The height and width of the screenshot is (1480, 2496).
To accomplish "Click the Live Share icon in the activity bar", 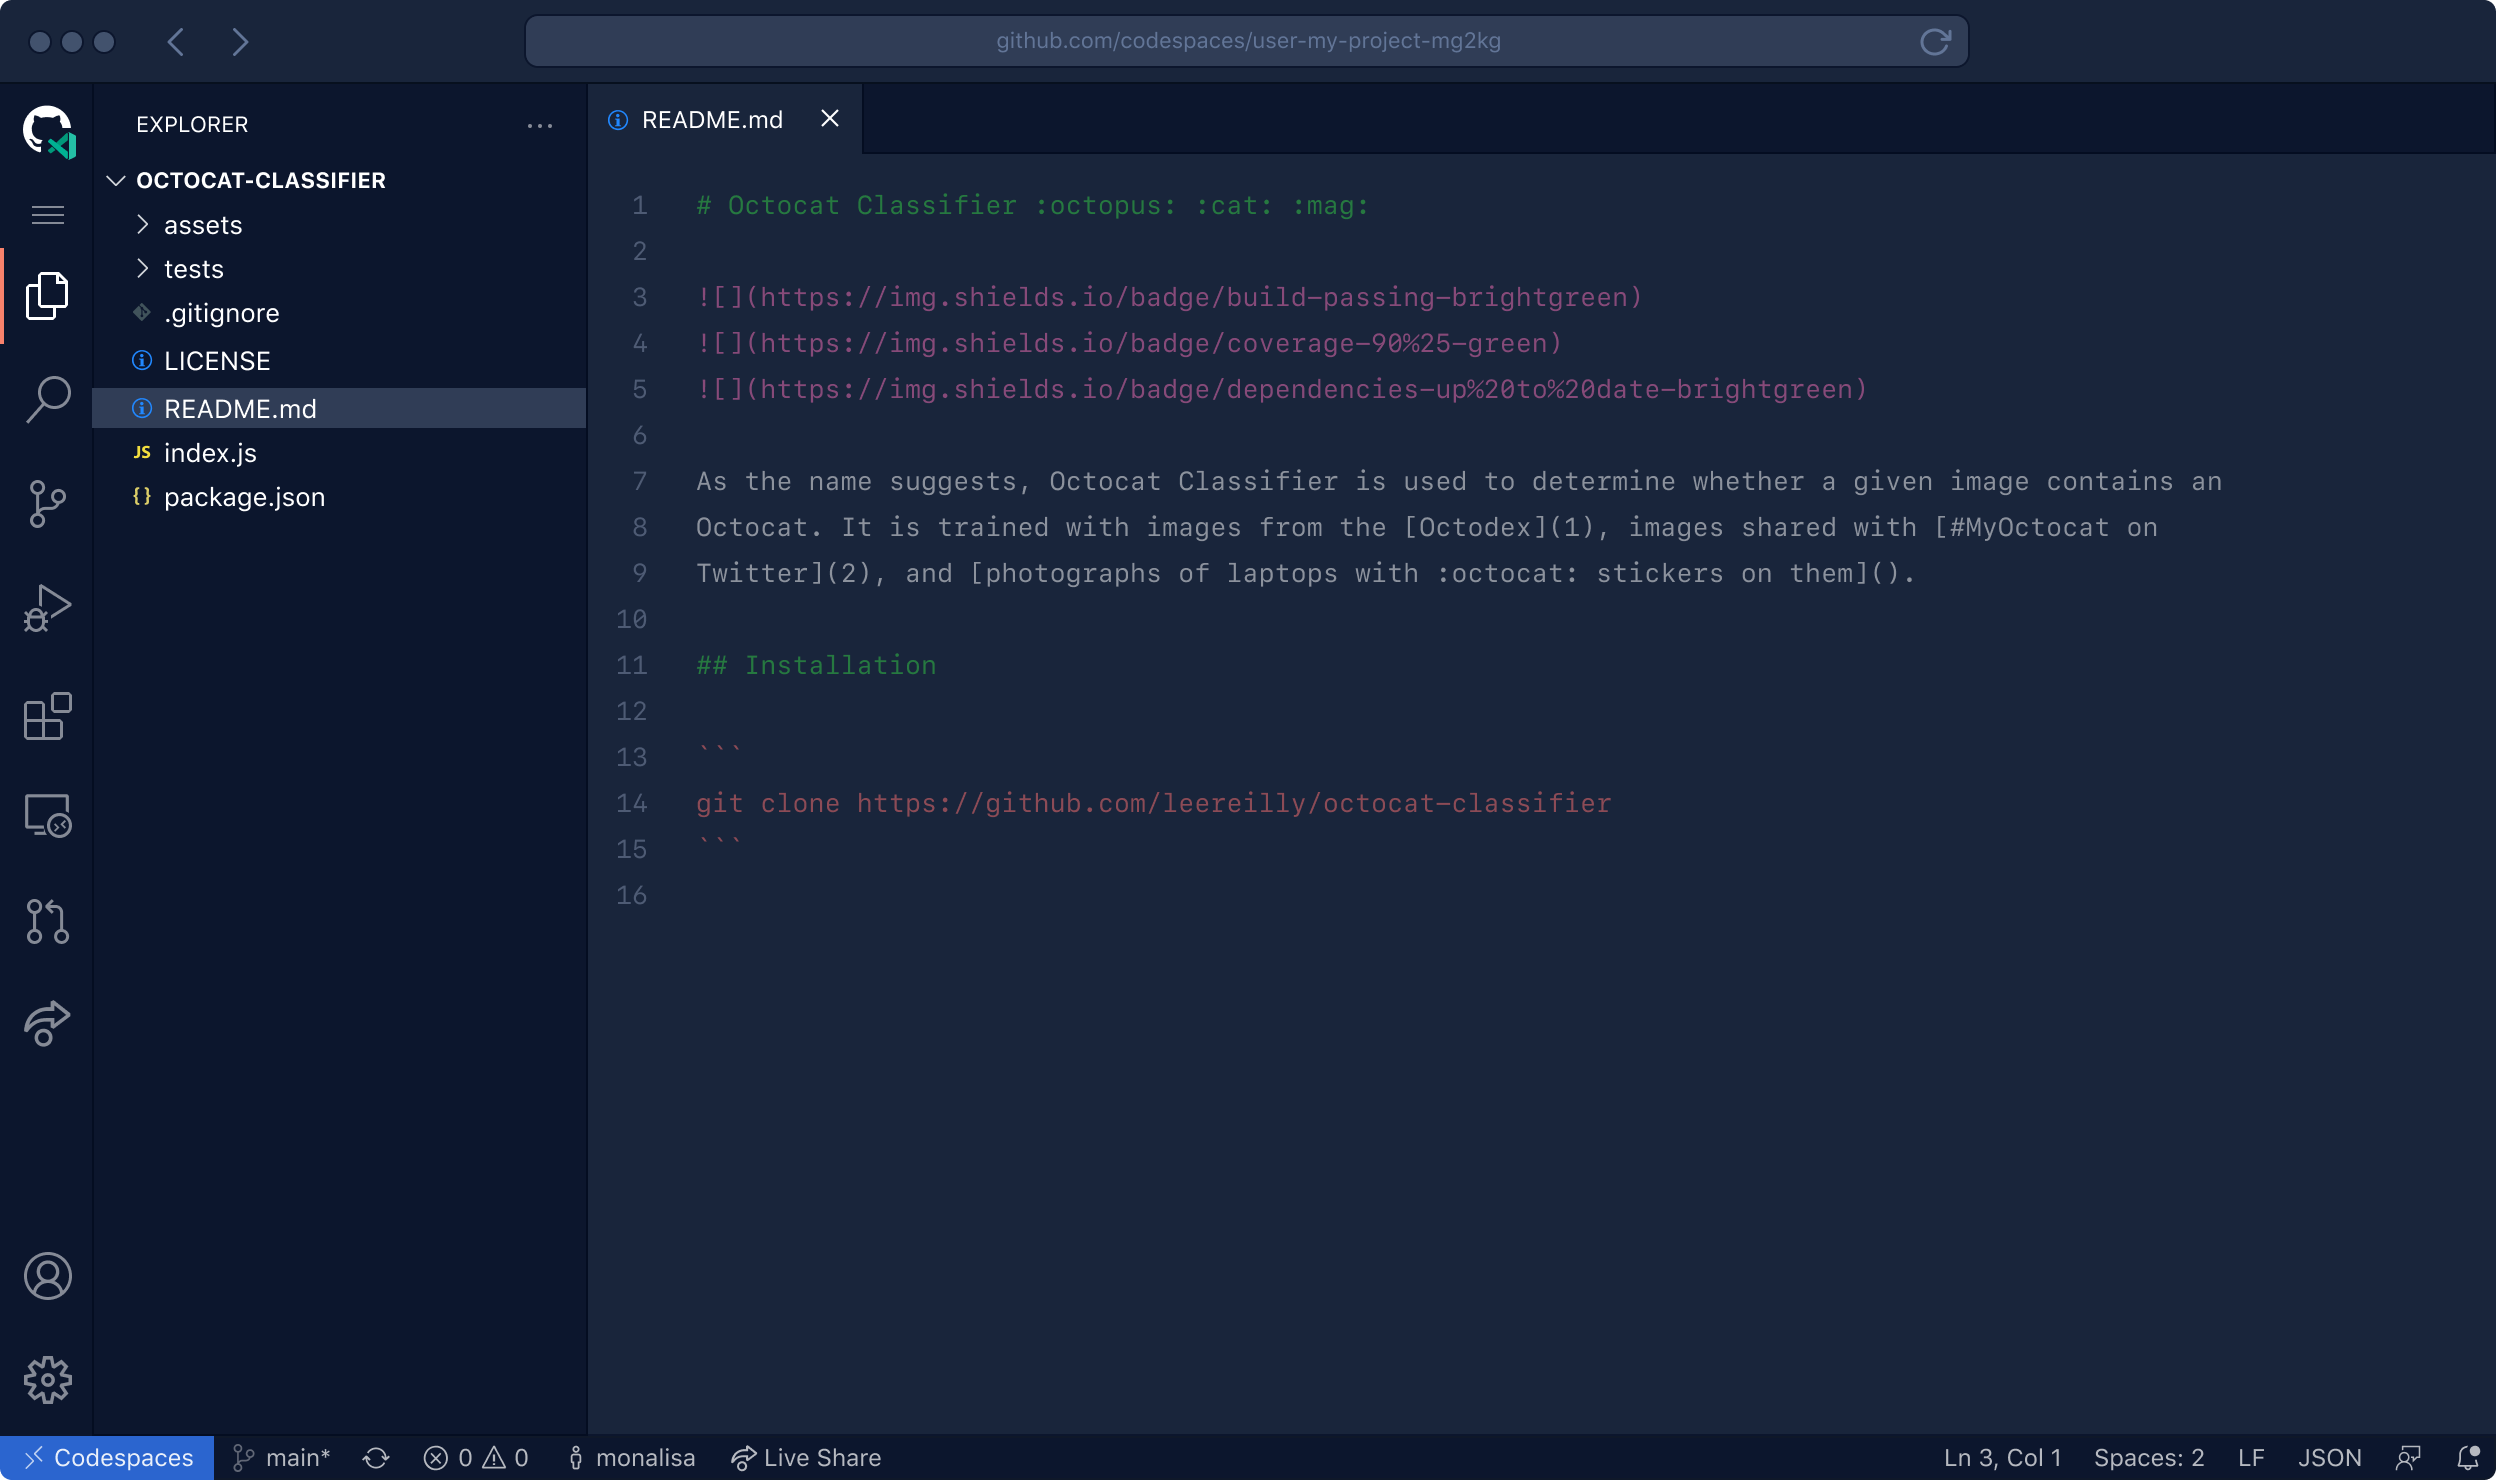I will 47,1023.
